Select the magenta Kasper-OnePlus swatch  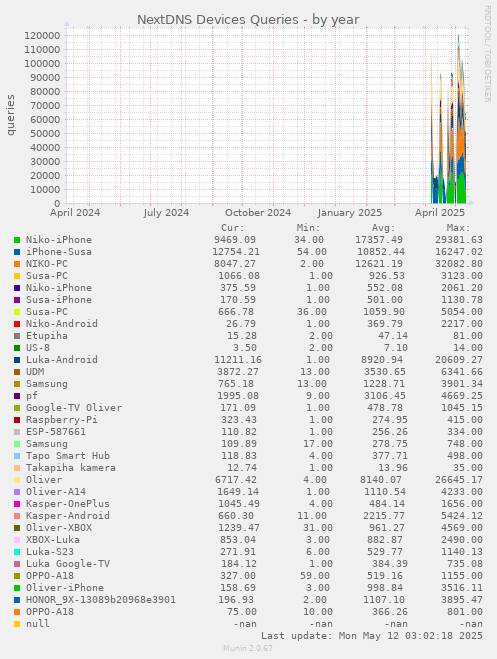[x=17, y=504]
